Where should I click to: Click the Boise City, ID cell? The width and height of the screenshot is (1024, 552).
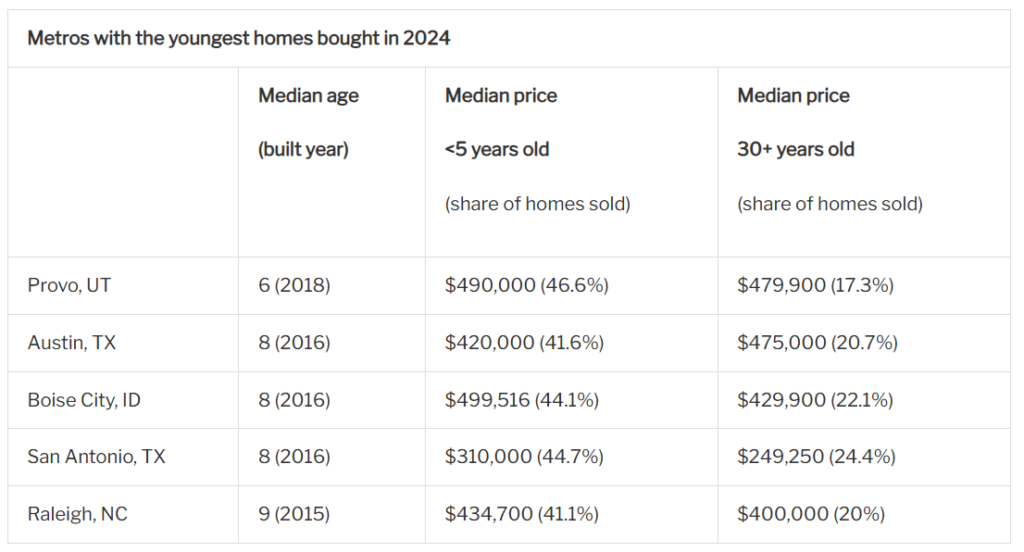[x=84, y=400]
